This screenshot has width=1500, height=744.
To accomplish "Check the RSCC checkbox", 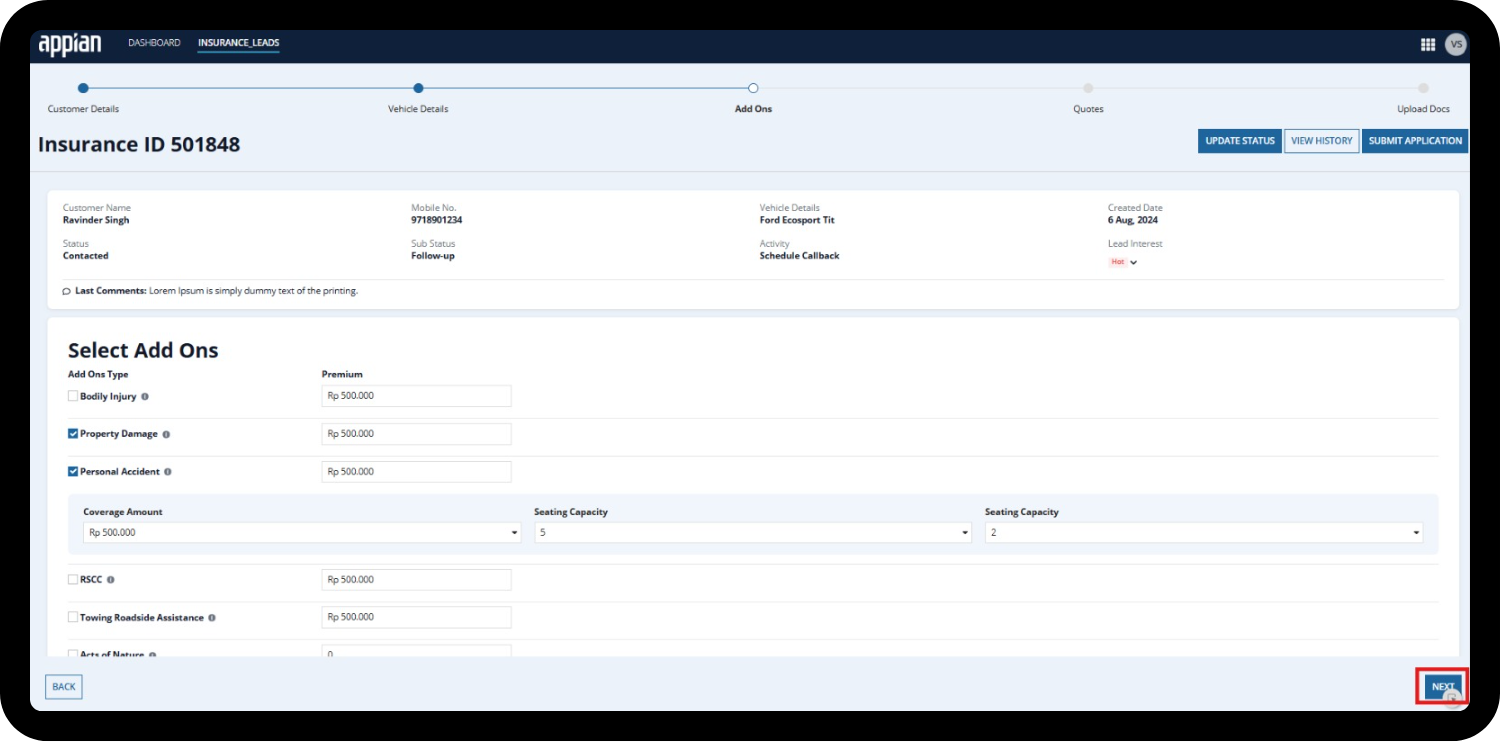I will tap(73, 579).
